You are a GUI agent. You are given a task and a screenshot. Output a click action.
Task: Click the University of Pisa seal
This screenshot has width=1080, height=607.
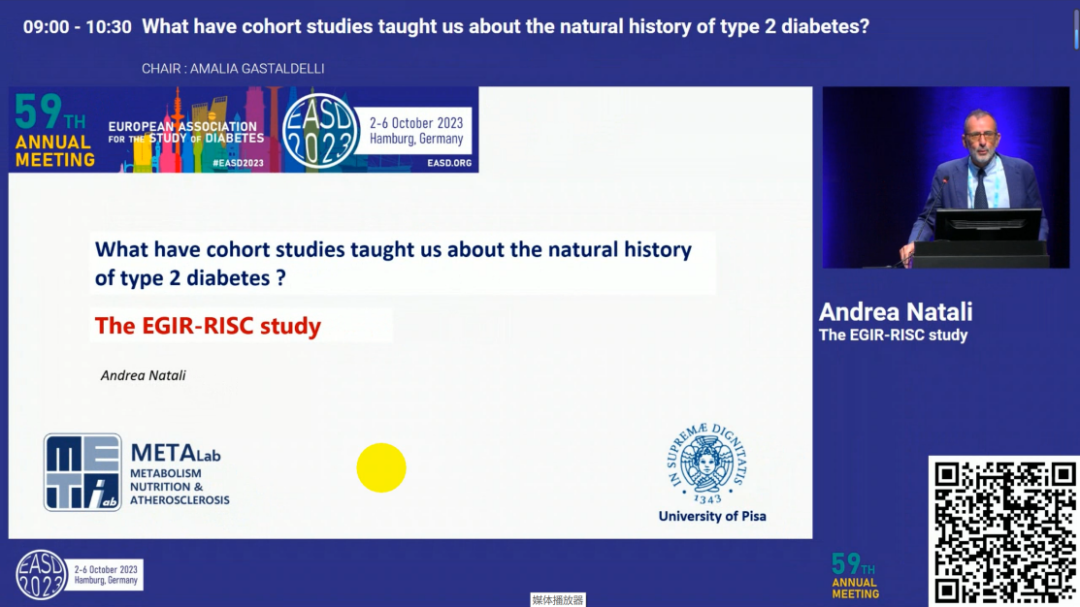[x=707, y=464]
